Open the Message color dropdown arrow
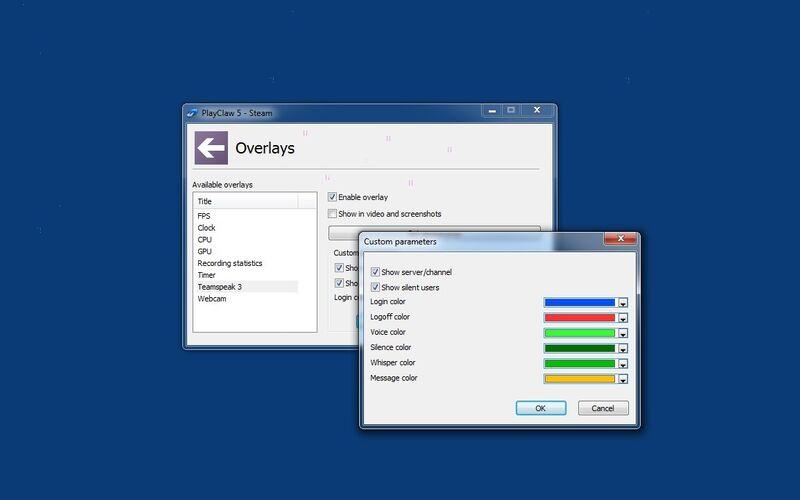This screenshot has height=500, width=800. [x=622, y=380]
